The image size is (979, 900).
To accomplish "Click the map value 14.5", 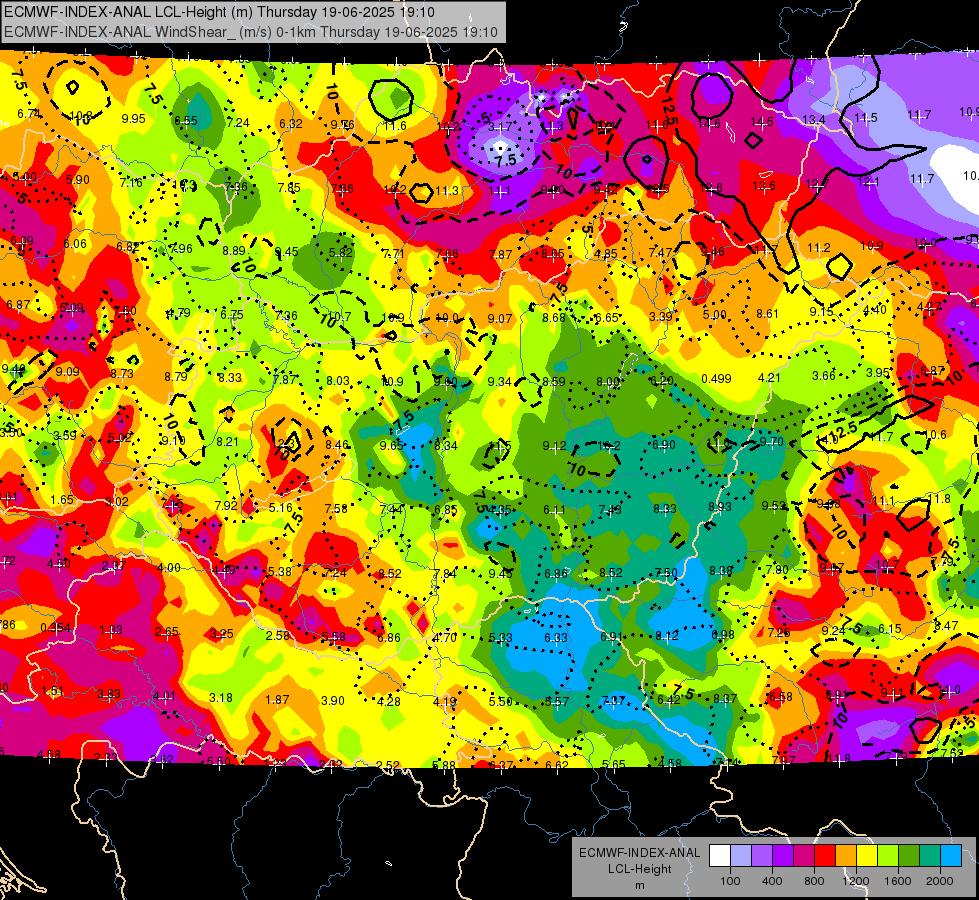I will (762, 122).
